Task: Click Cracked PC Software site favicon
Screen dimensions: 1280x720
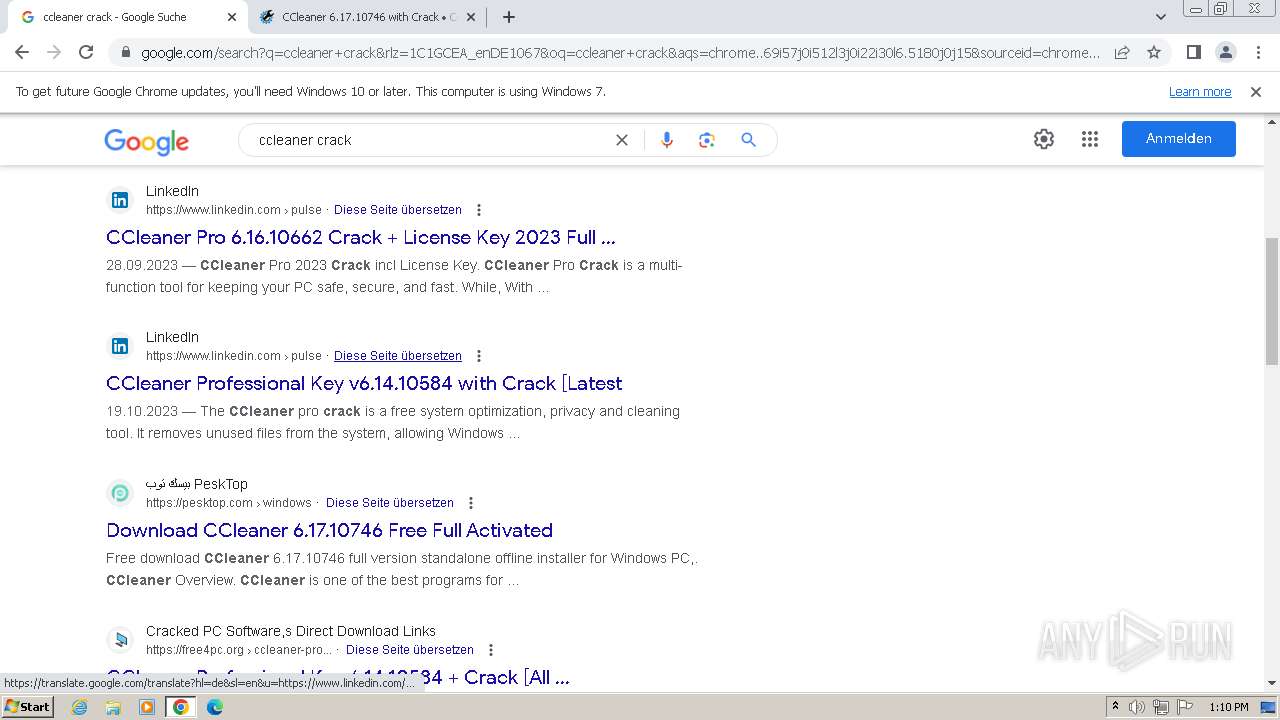Action: (x=120, y=640)
